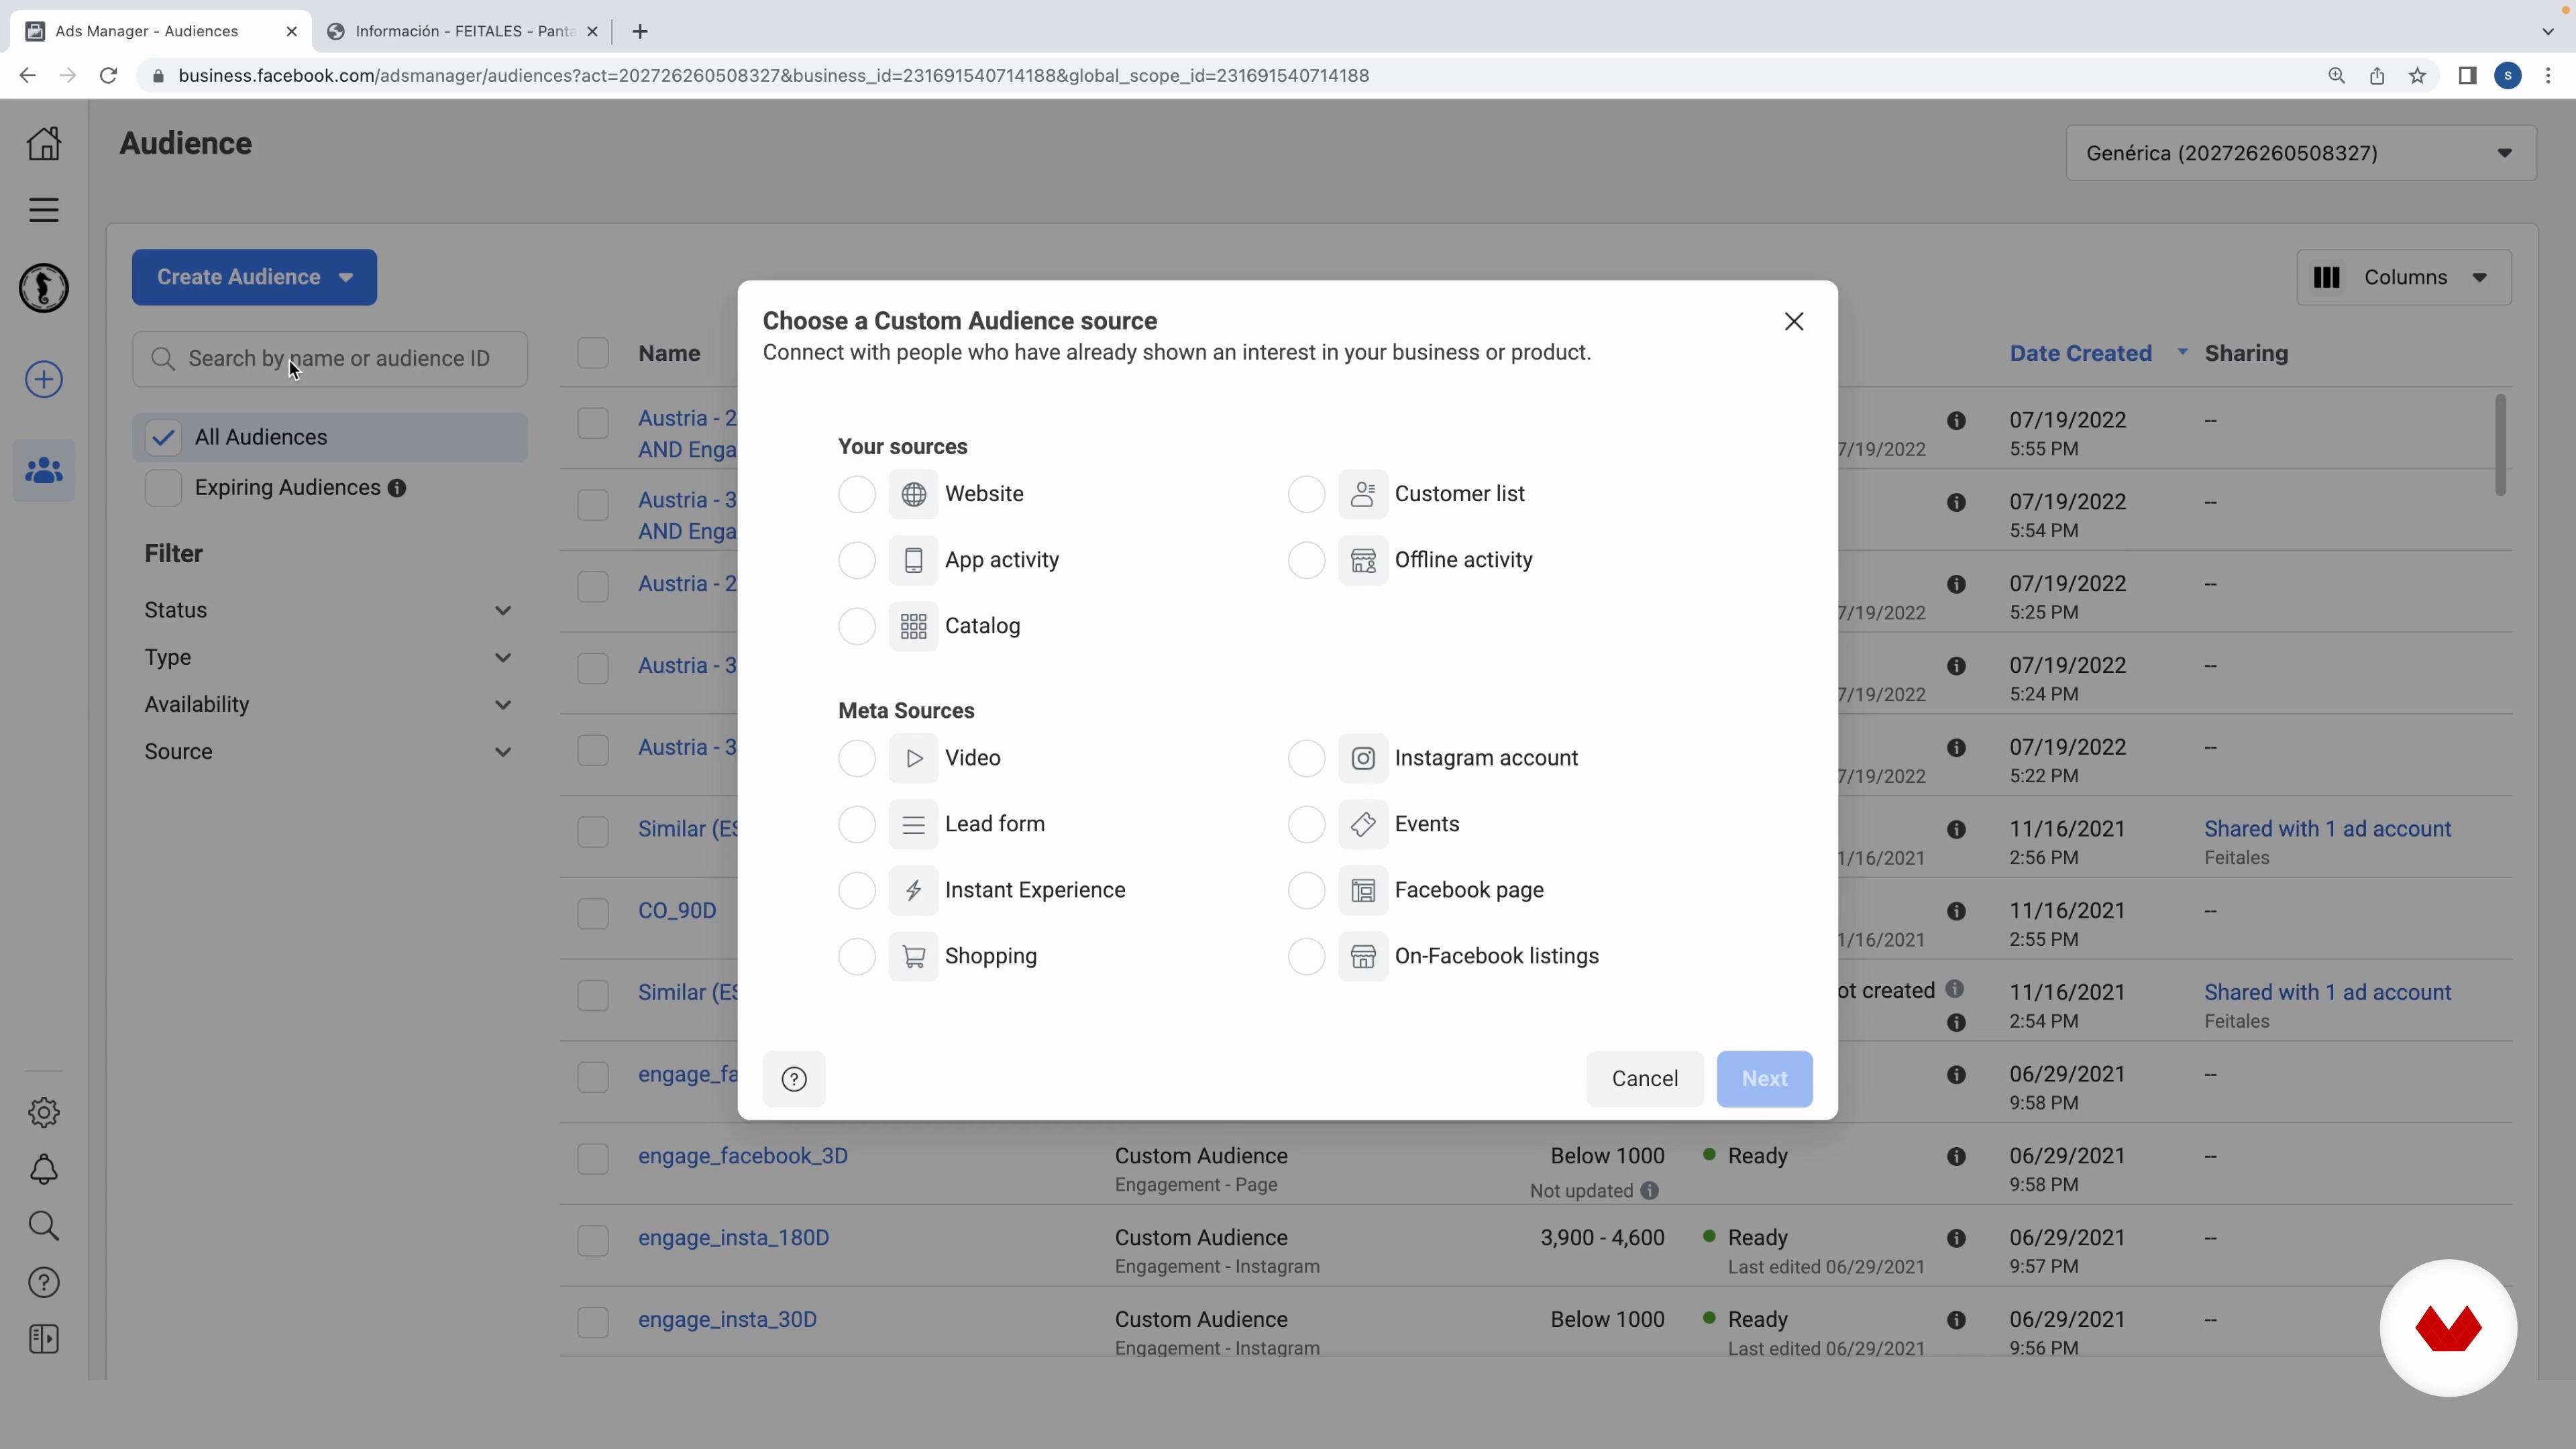Select the Facebook page radio button
This screenshot has width=2576, height=1449.
(x=1306, y=890)
